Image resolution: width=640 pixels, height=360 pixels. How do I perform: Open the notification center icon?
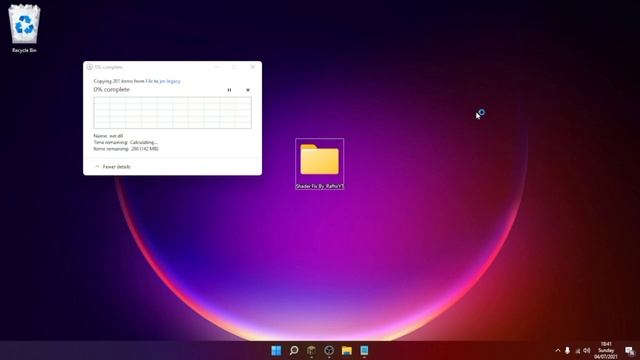point(630,351)
